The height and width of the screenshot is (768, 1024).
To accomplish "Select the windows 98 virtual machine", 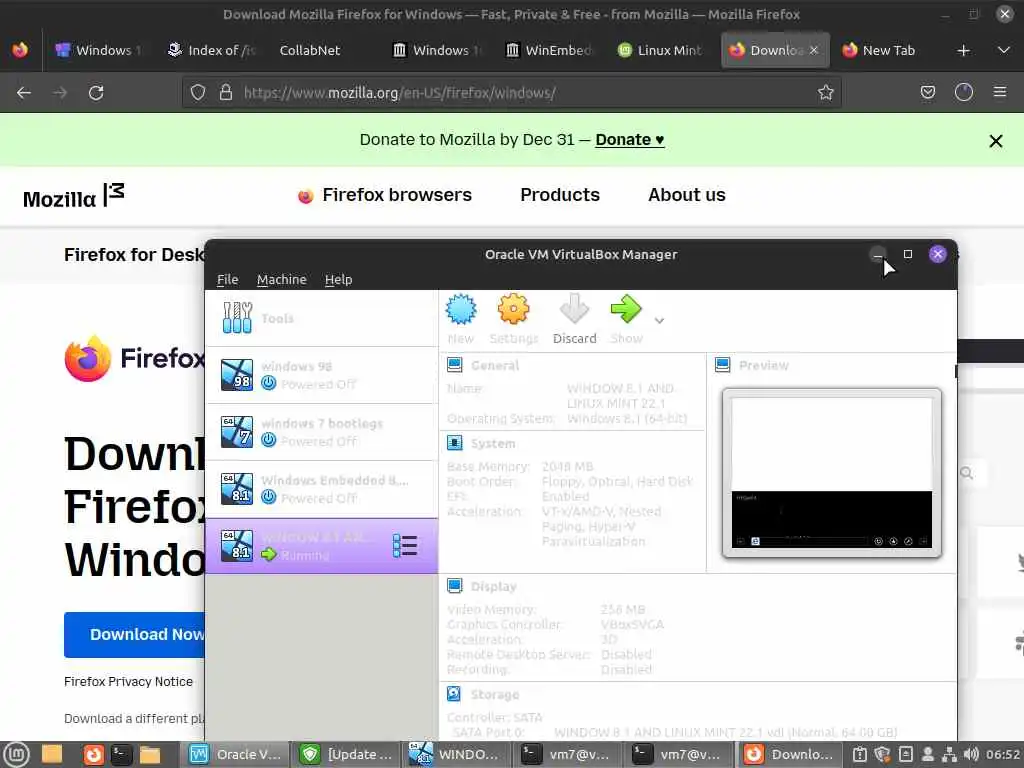I will coord(321,375).
